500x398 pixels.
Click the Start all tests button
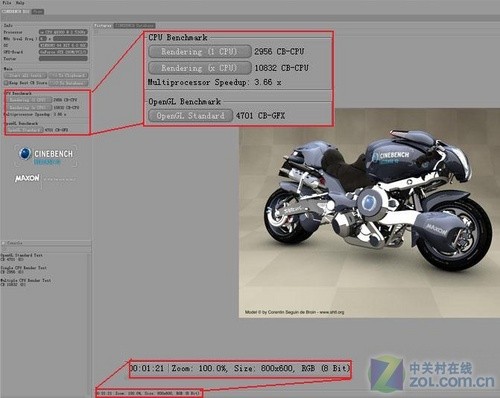[x=26, y=76]
